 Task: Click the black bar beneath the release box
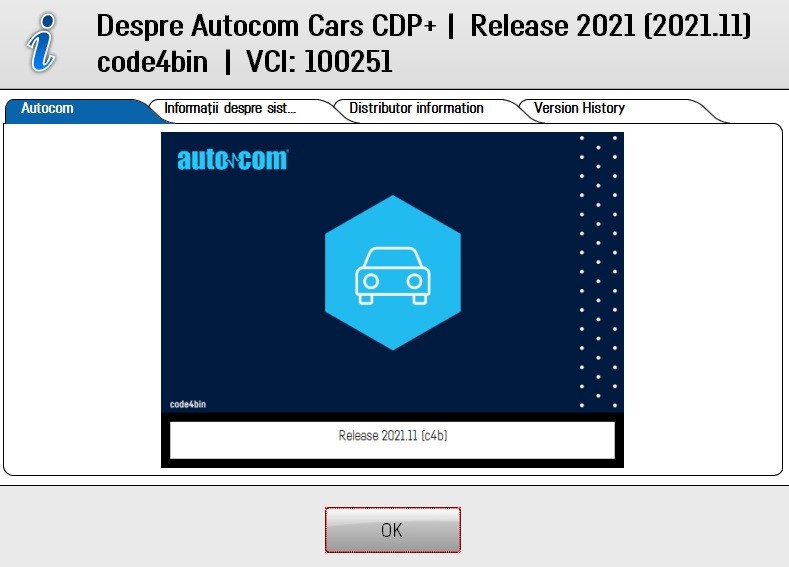pos(392,463)
